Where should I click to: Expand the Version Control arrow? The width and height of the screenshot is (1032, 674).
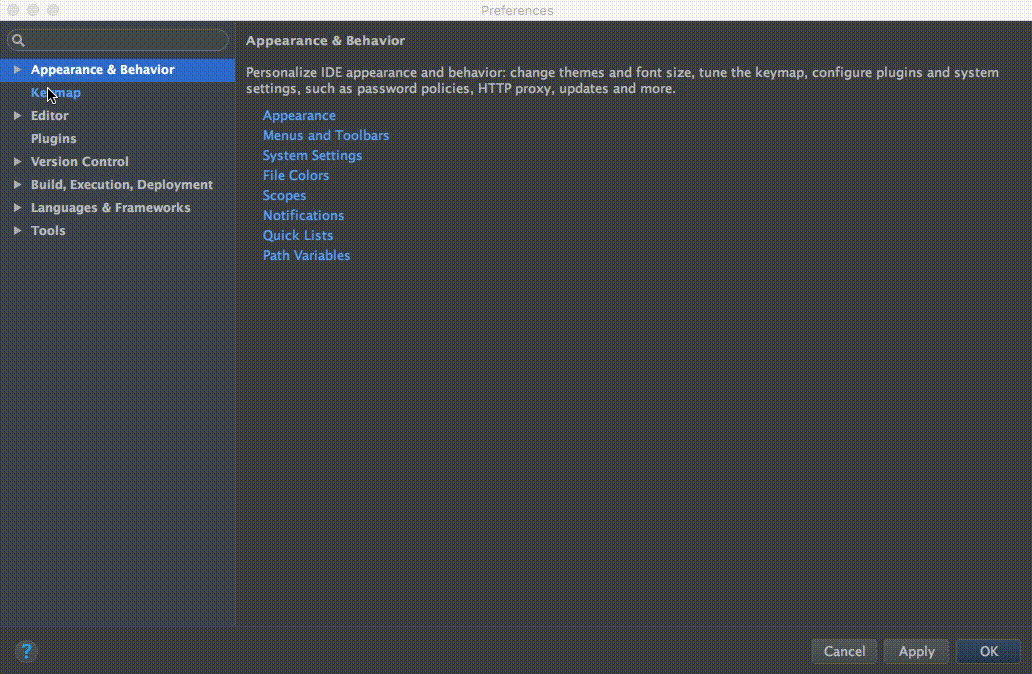tap(18, 161)
